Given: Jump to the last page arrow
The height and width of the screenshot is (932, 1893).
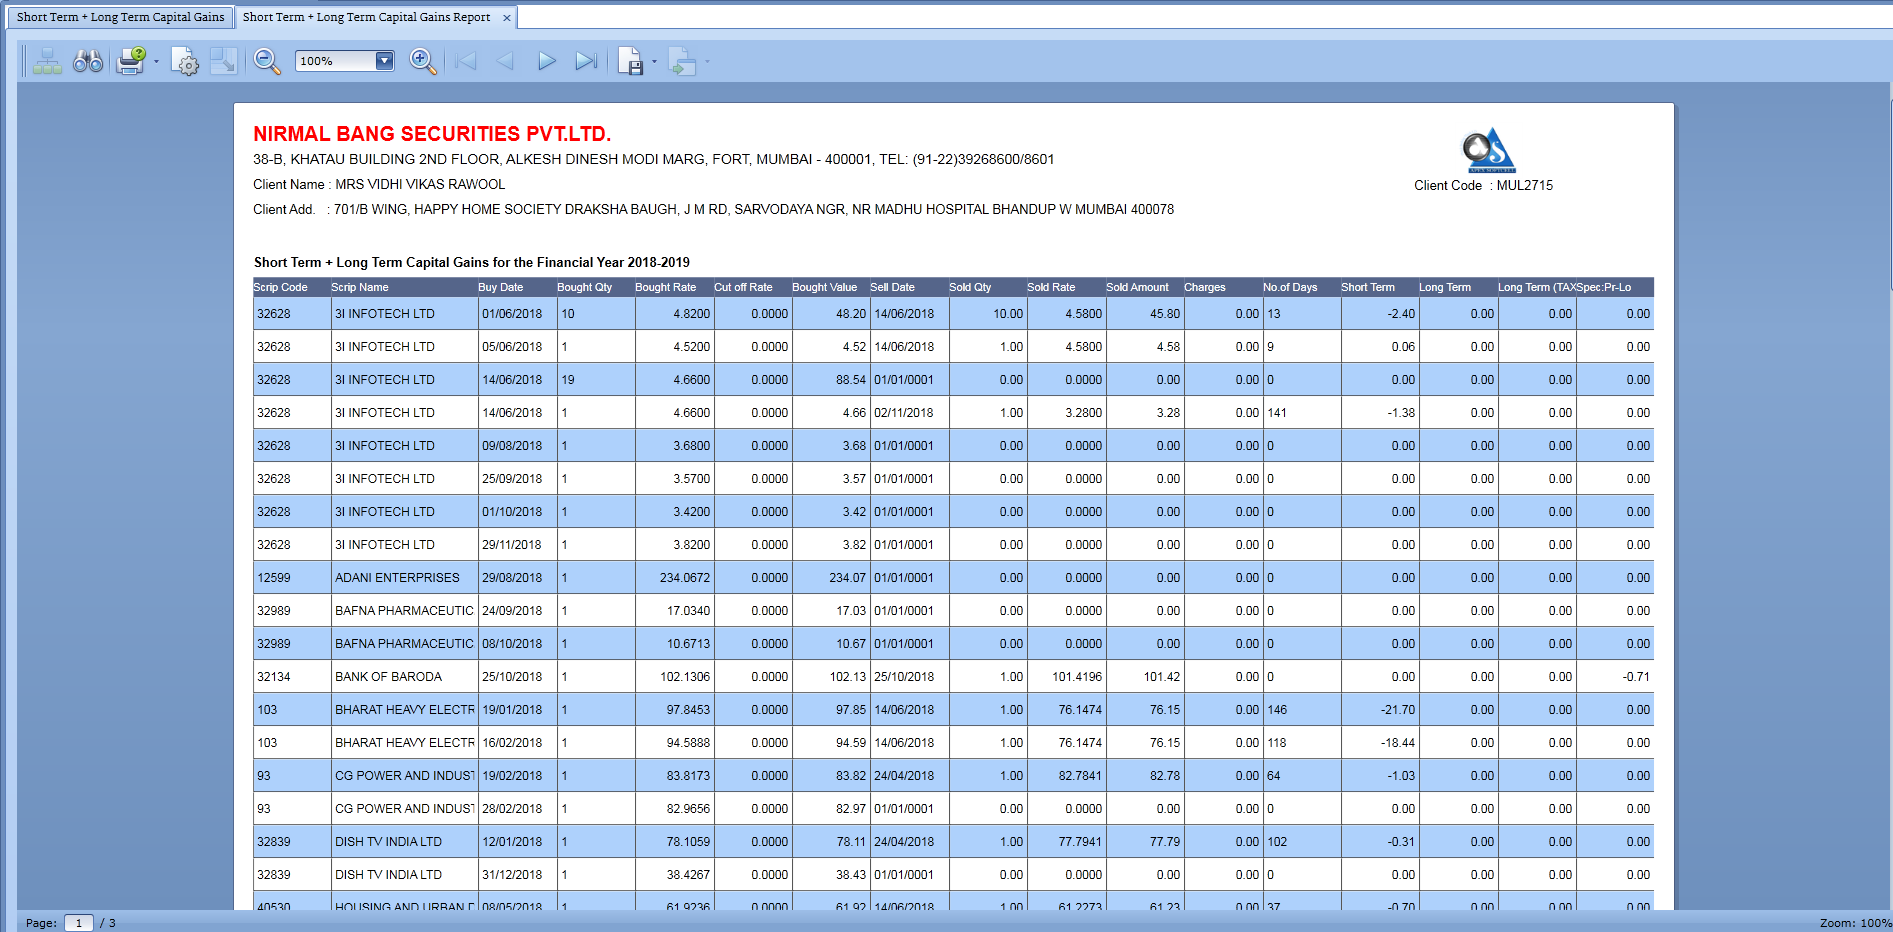Looking at the screenshot, I should click(586, 62).
